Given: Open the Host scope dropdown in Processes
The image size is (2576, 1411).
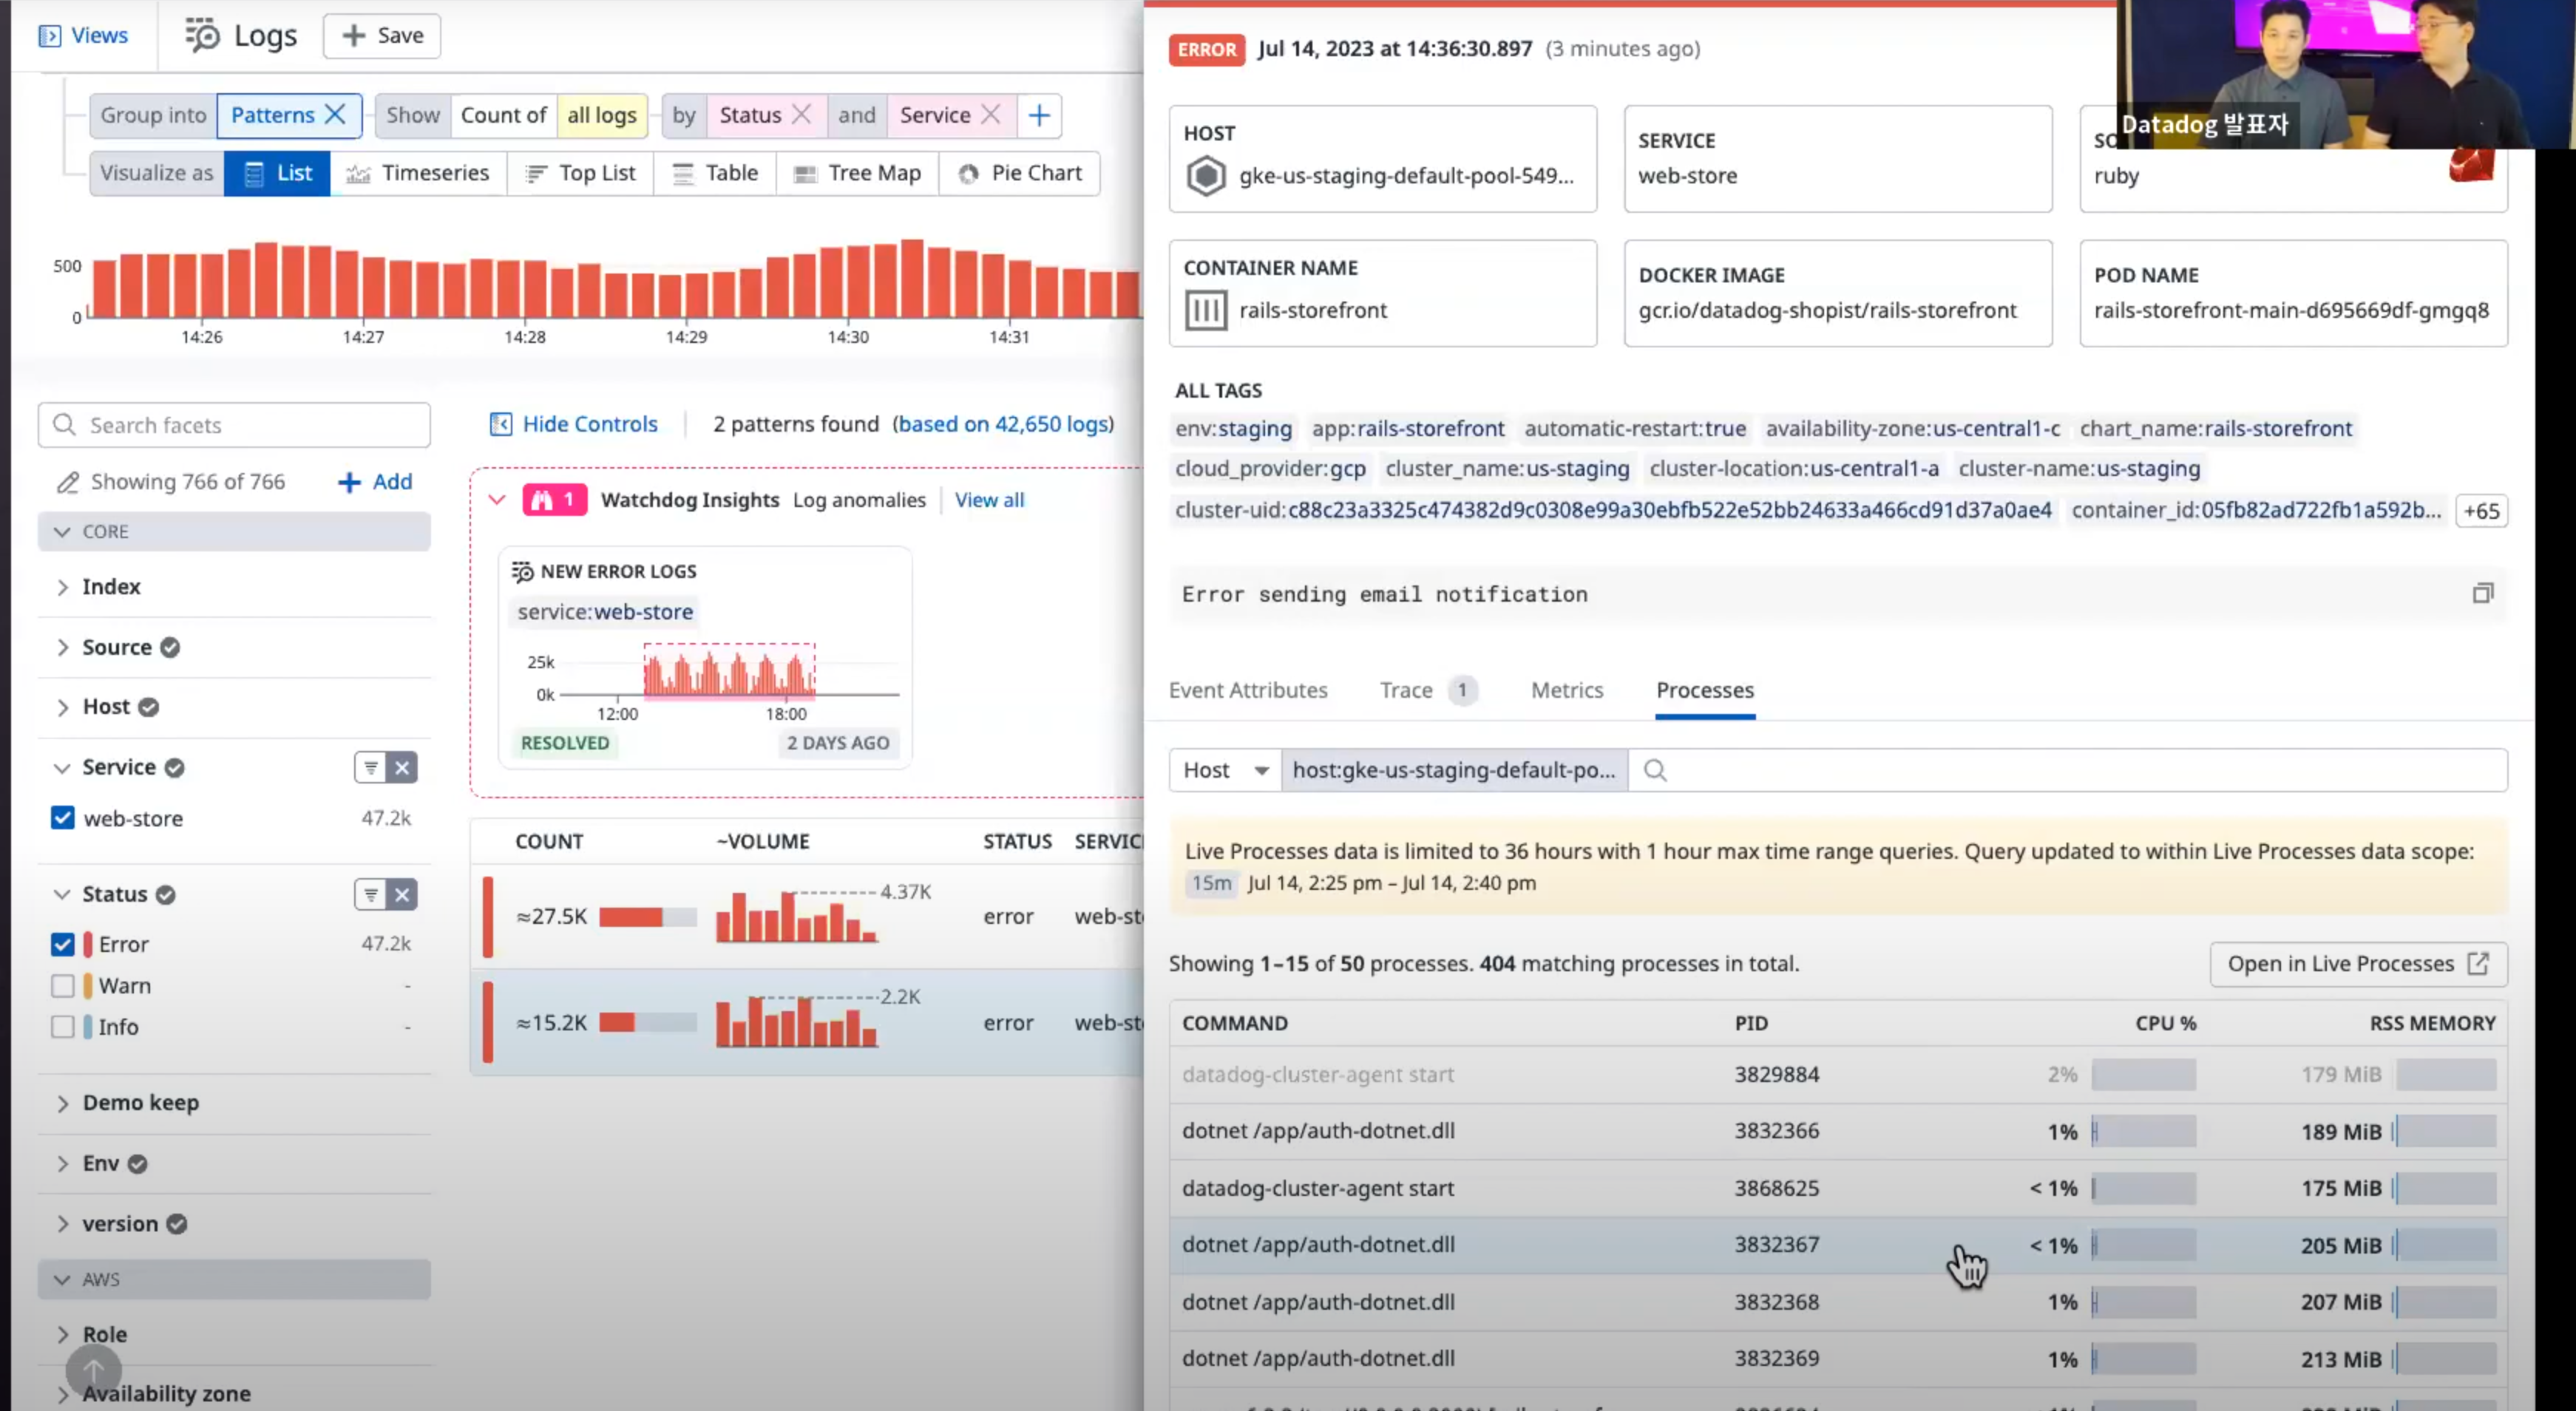Looking at the screenshot, I should [1225, 770].
